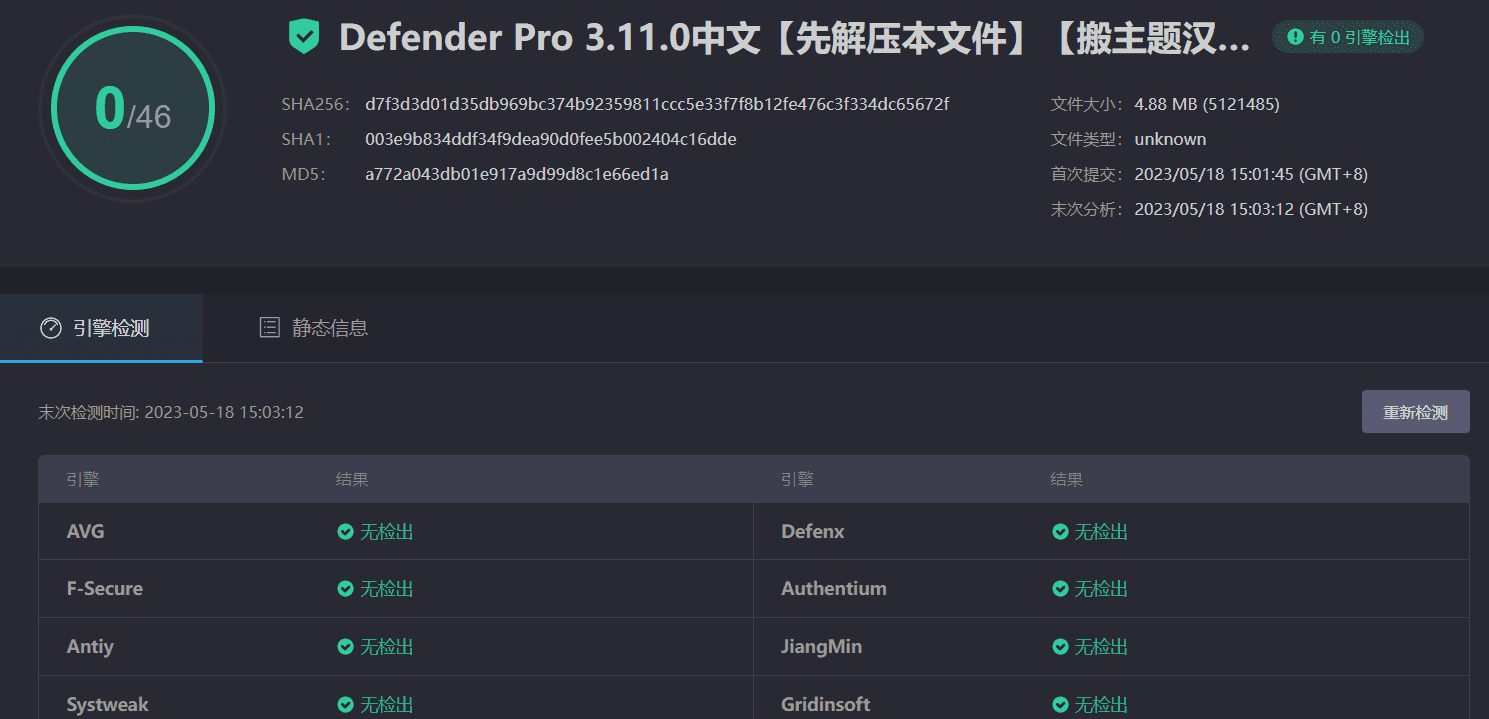Click the file size value 4.88 MB

[x=1207, y=104]
